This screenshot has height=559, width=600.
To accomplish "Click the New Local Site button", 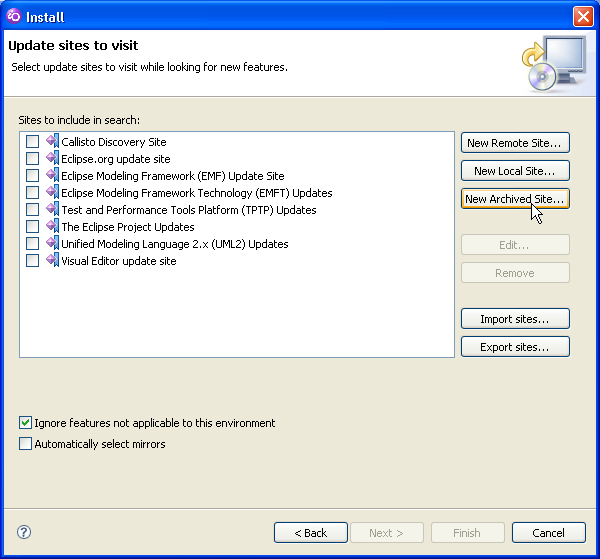I will point(515,171).
